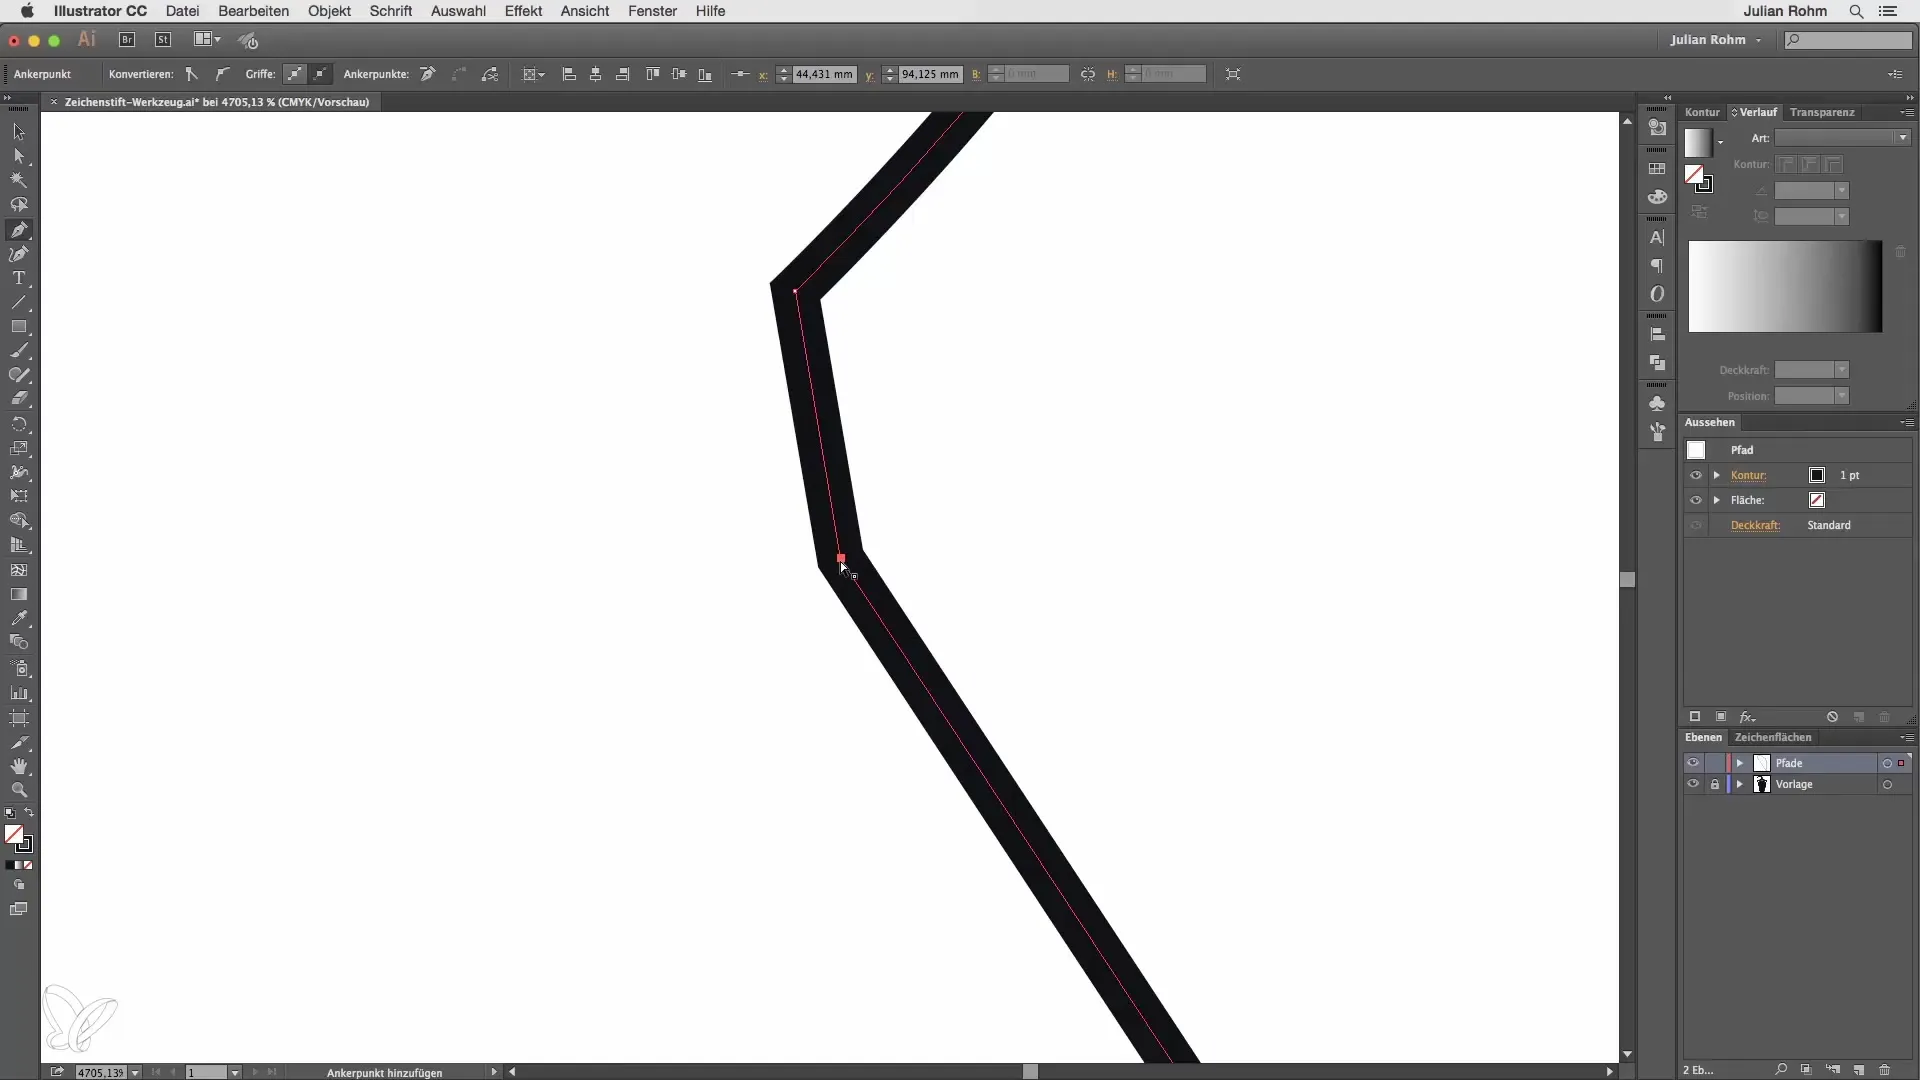Open Character panel icon in dock
Screen dimensions: 1920x1080
(1657, 238)
